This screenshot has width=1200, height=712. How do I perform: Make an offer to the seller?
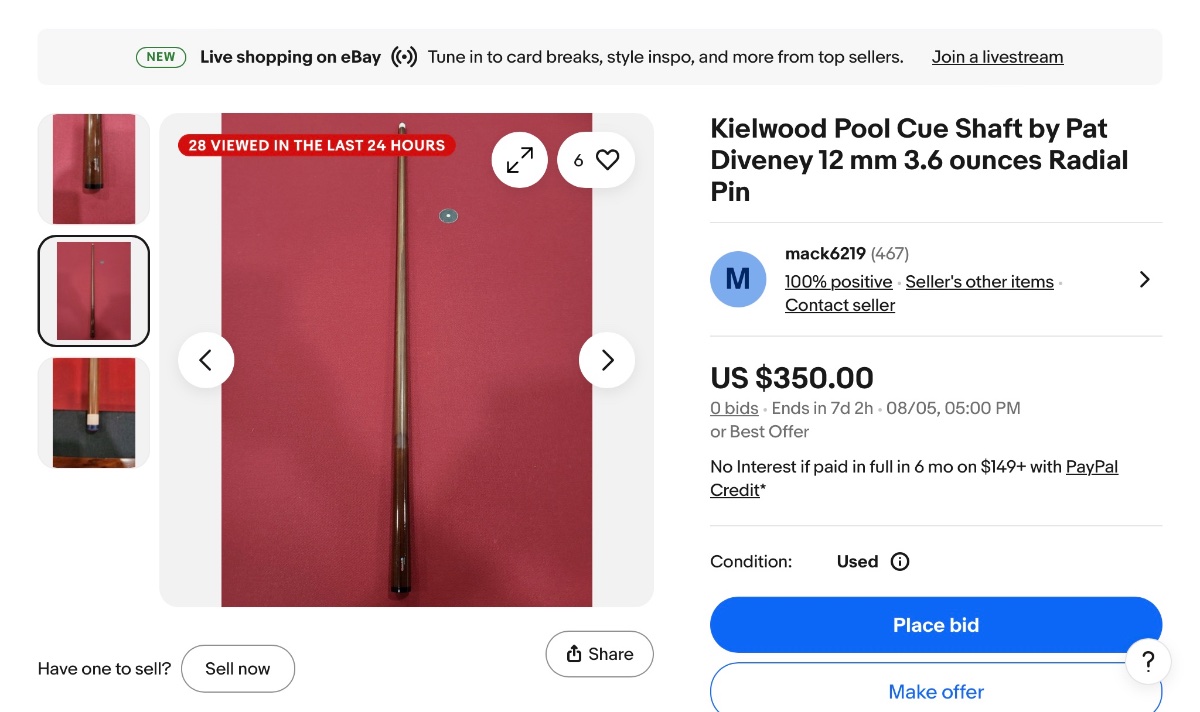935,691
